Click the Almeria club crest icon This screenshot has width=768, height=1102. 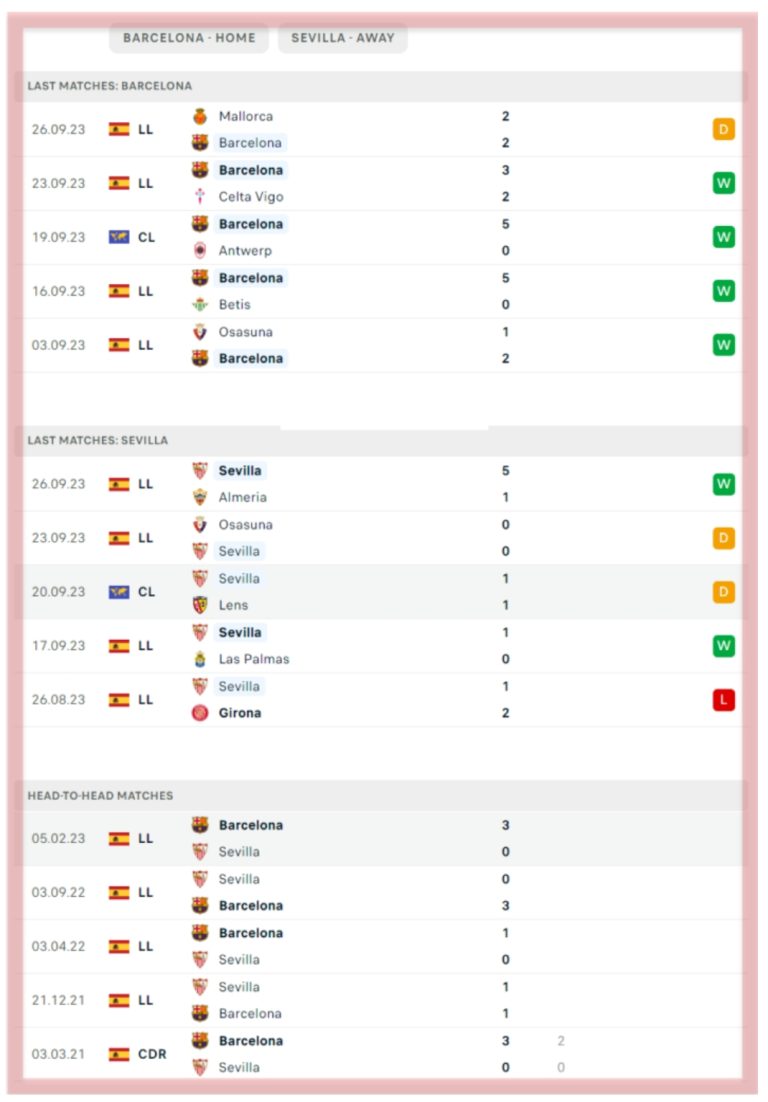200,498
